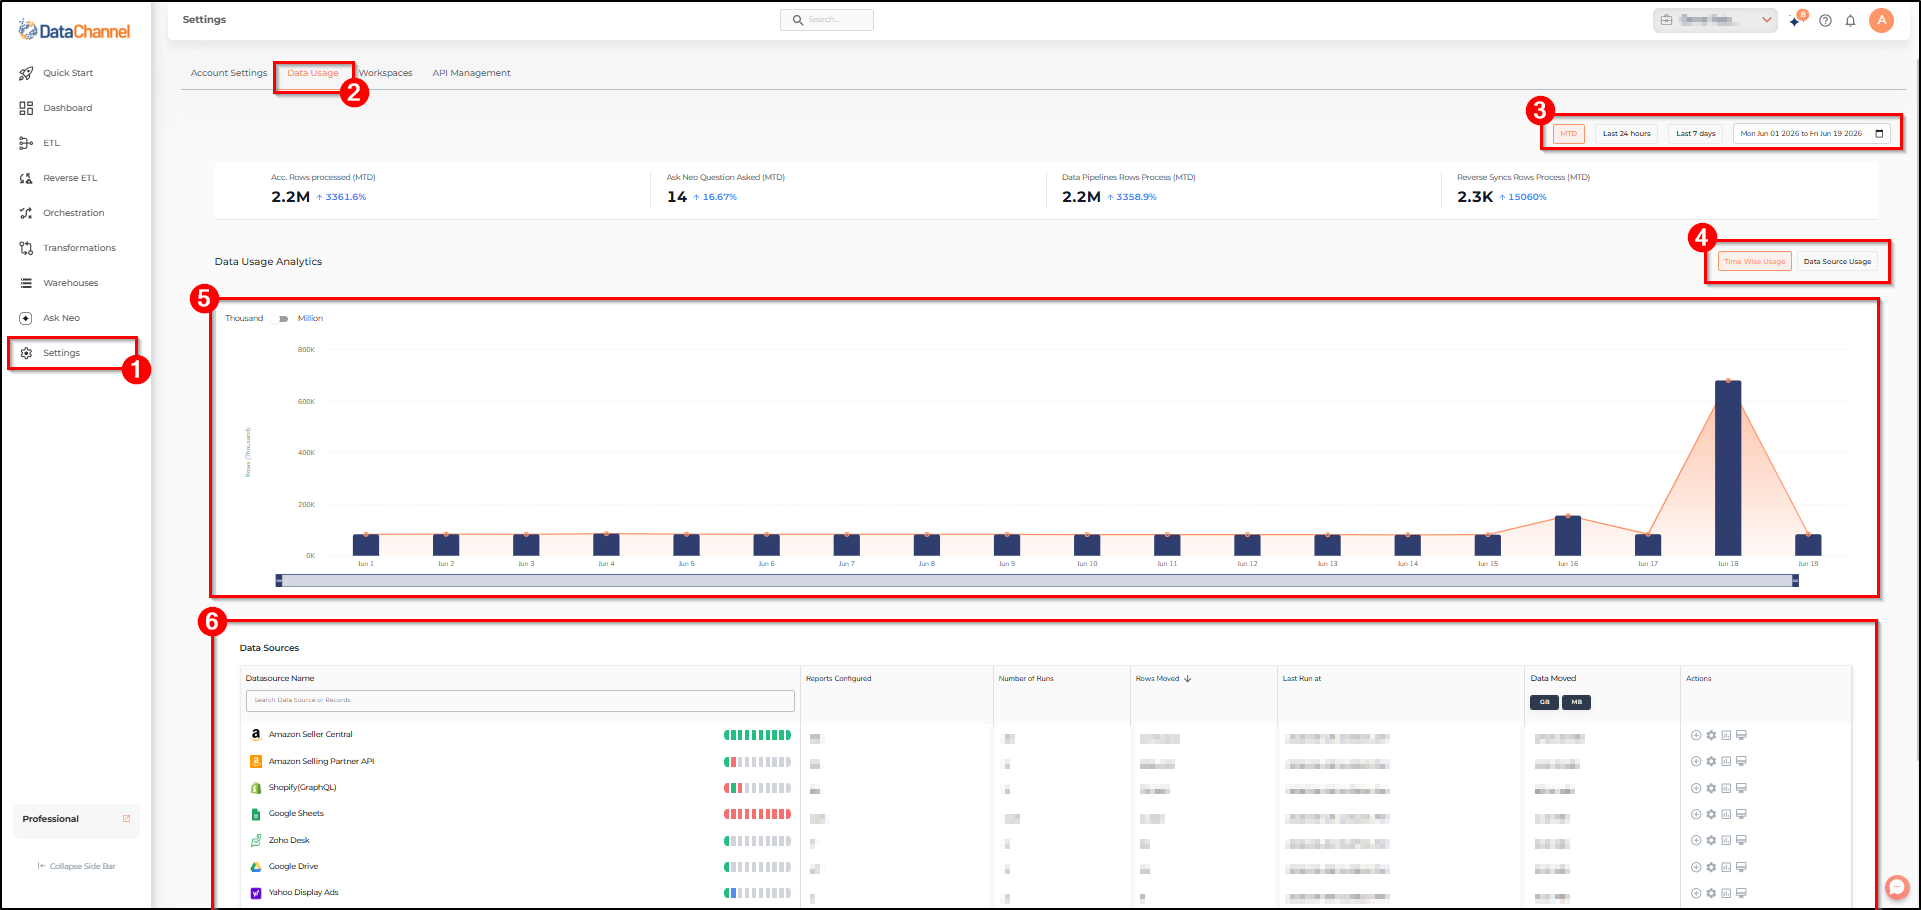Screen dimensions: 1921x910
Task: Go to ETL section
Action: pyautogui.click(x=40, y=143)
